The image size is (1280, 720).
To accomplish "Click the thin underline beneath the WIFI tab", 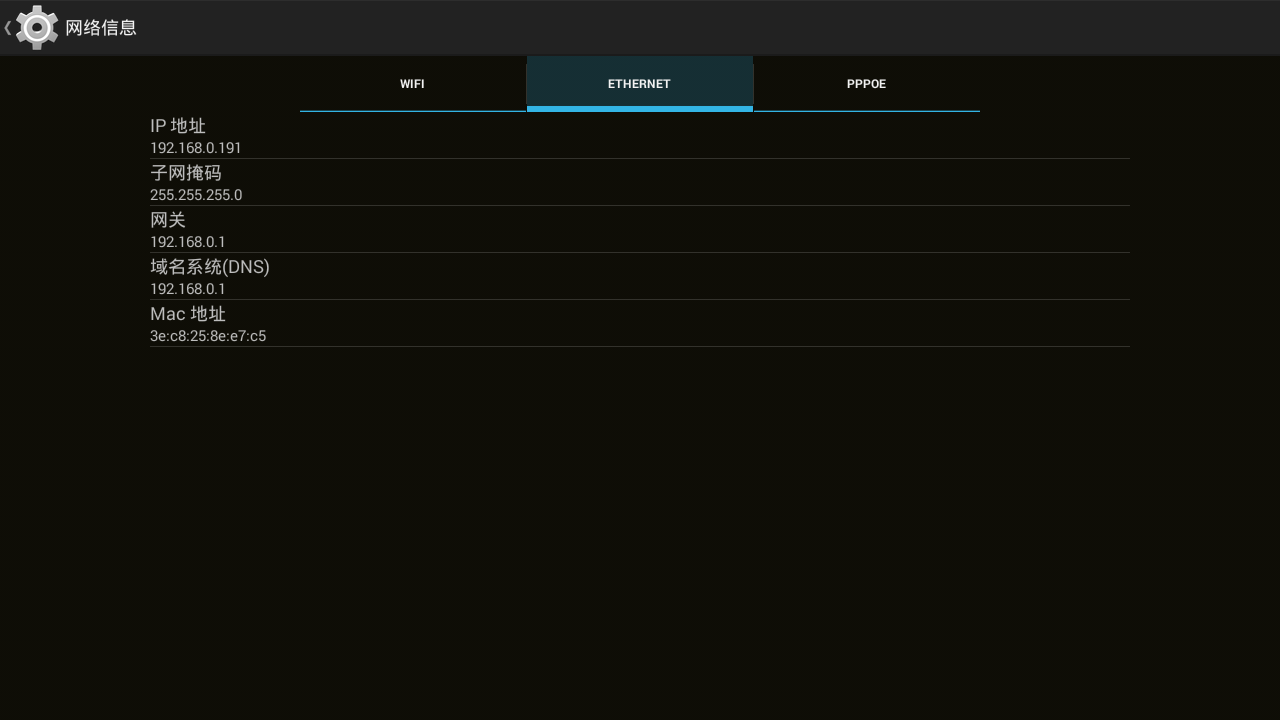I will [x=412, y=111].
